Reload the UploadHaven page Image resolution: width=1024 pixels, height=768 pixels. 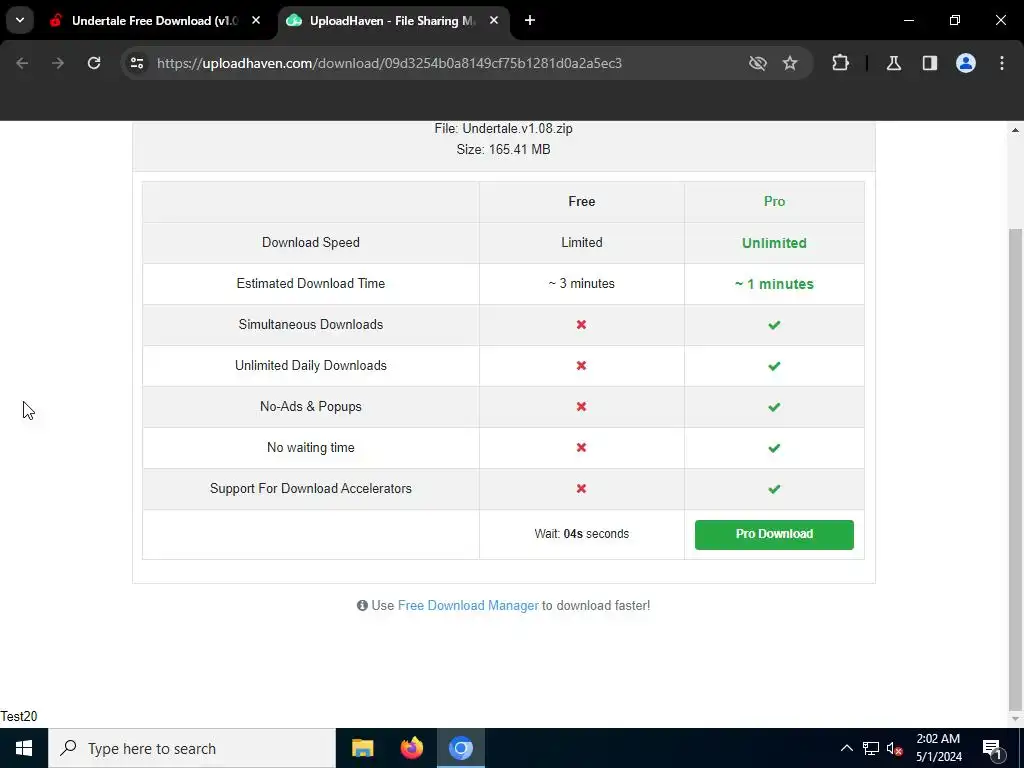tap(94, 63)
